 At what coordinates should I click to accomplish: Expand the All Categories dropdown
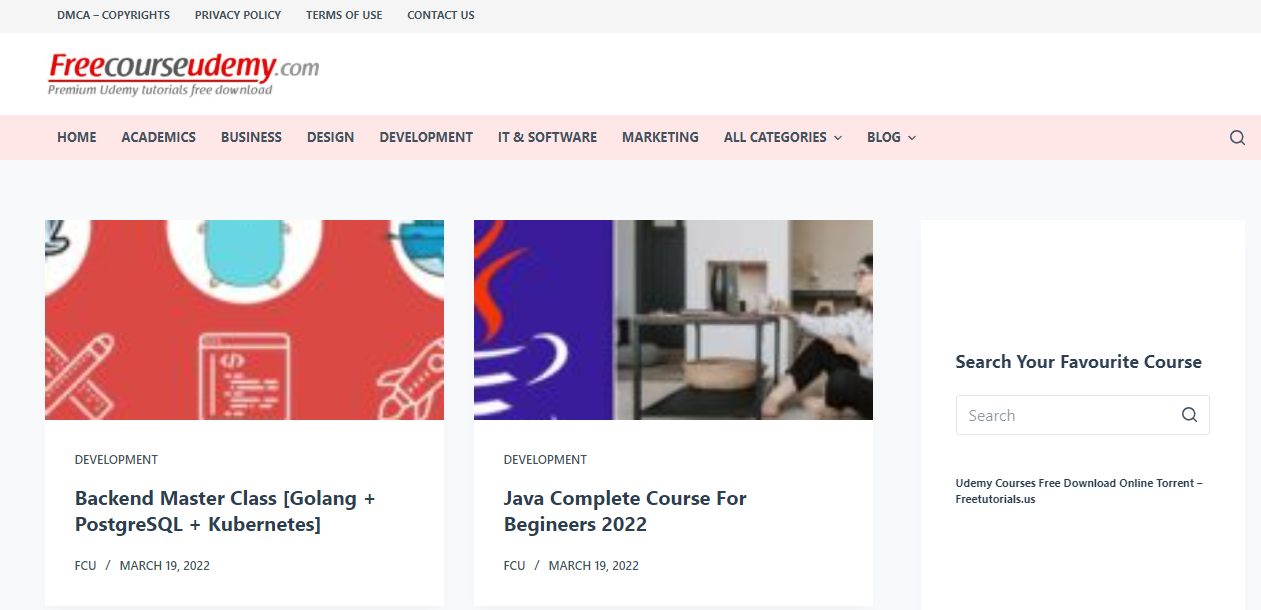click(783, 137)
